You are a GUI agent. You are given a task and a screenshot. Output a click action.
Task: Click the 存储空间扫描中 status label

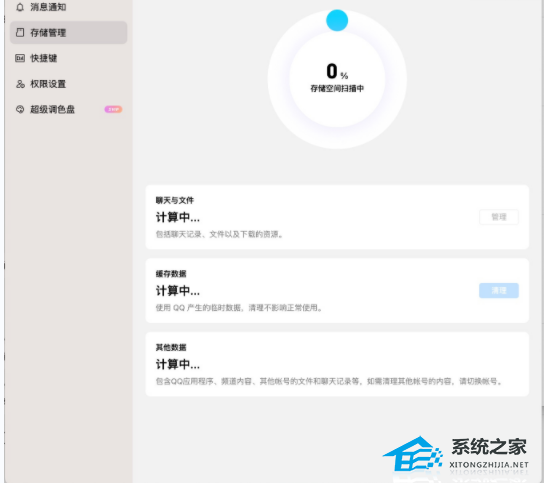(x=337, y=88)
